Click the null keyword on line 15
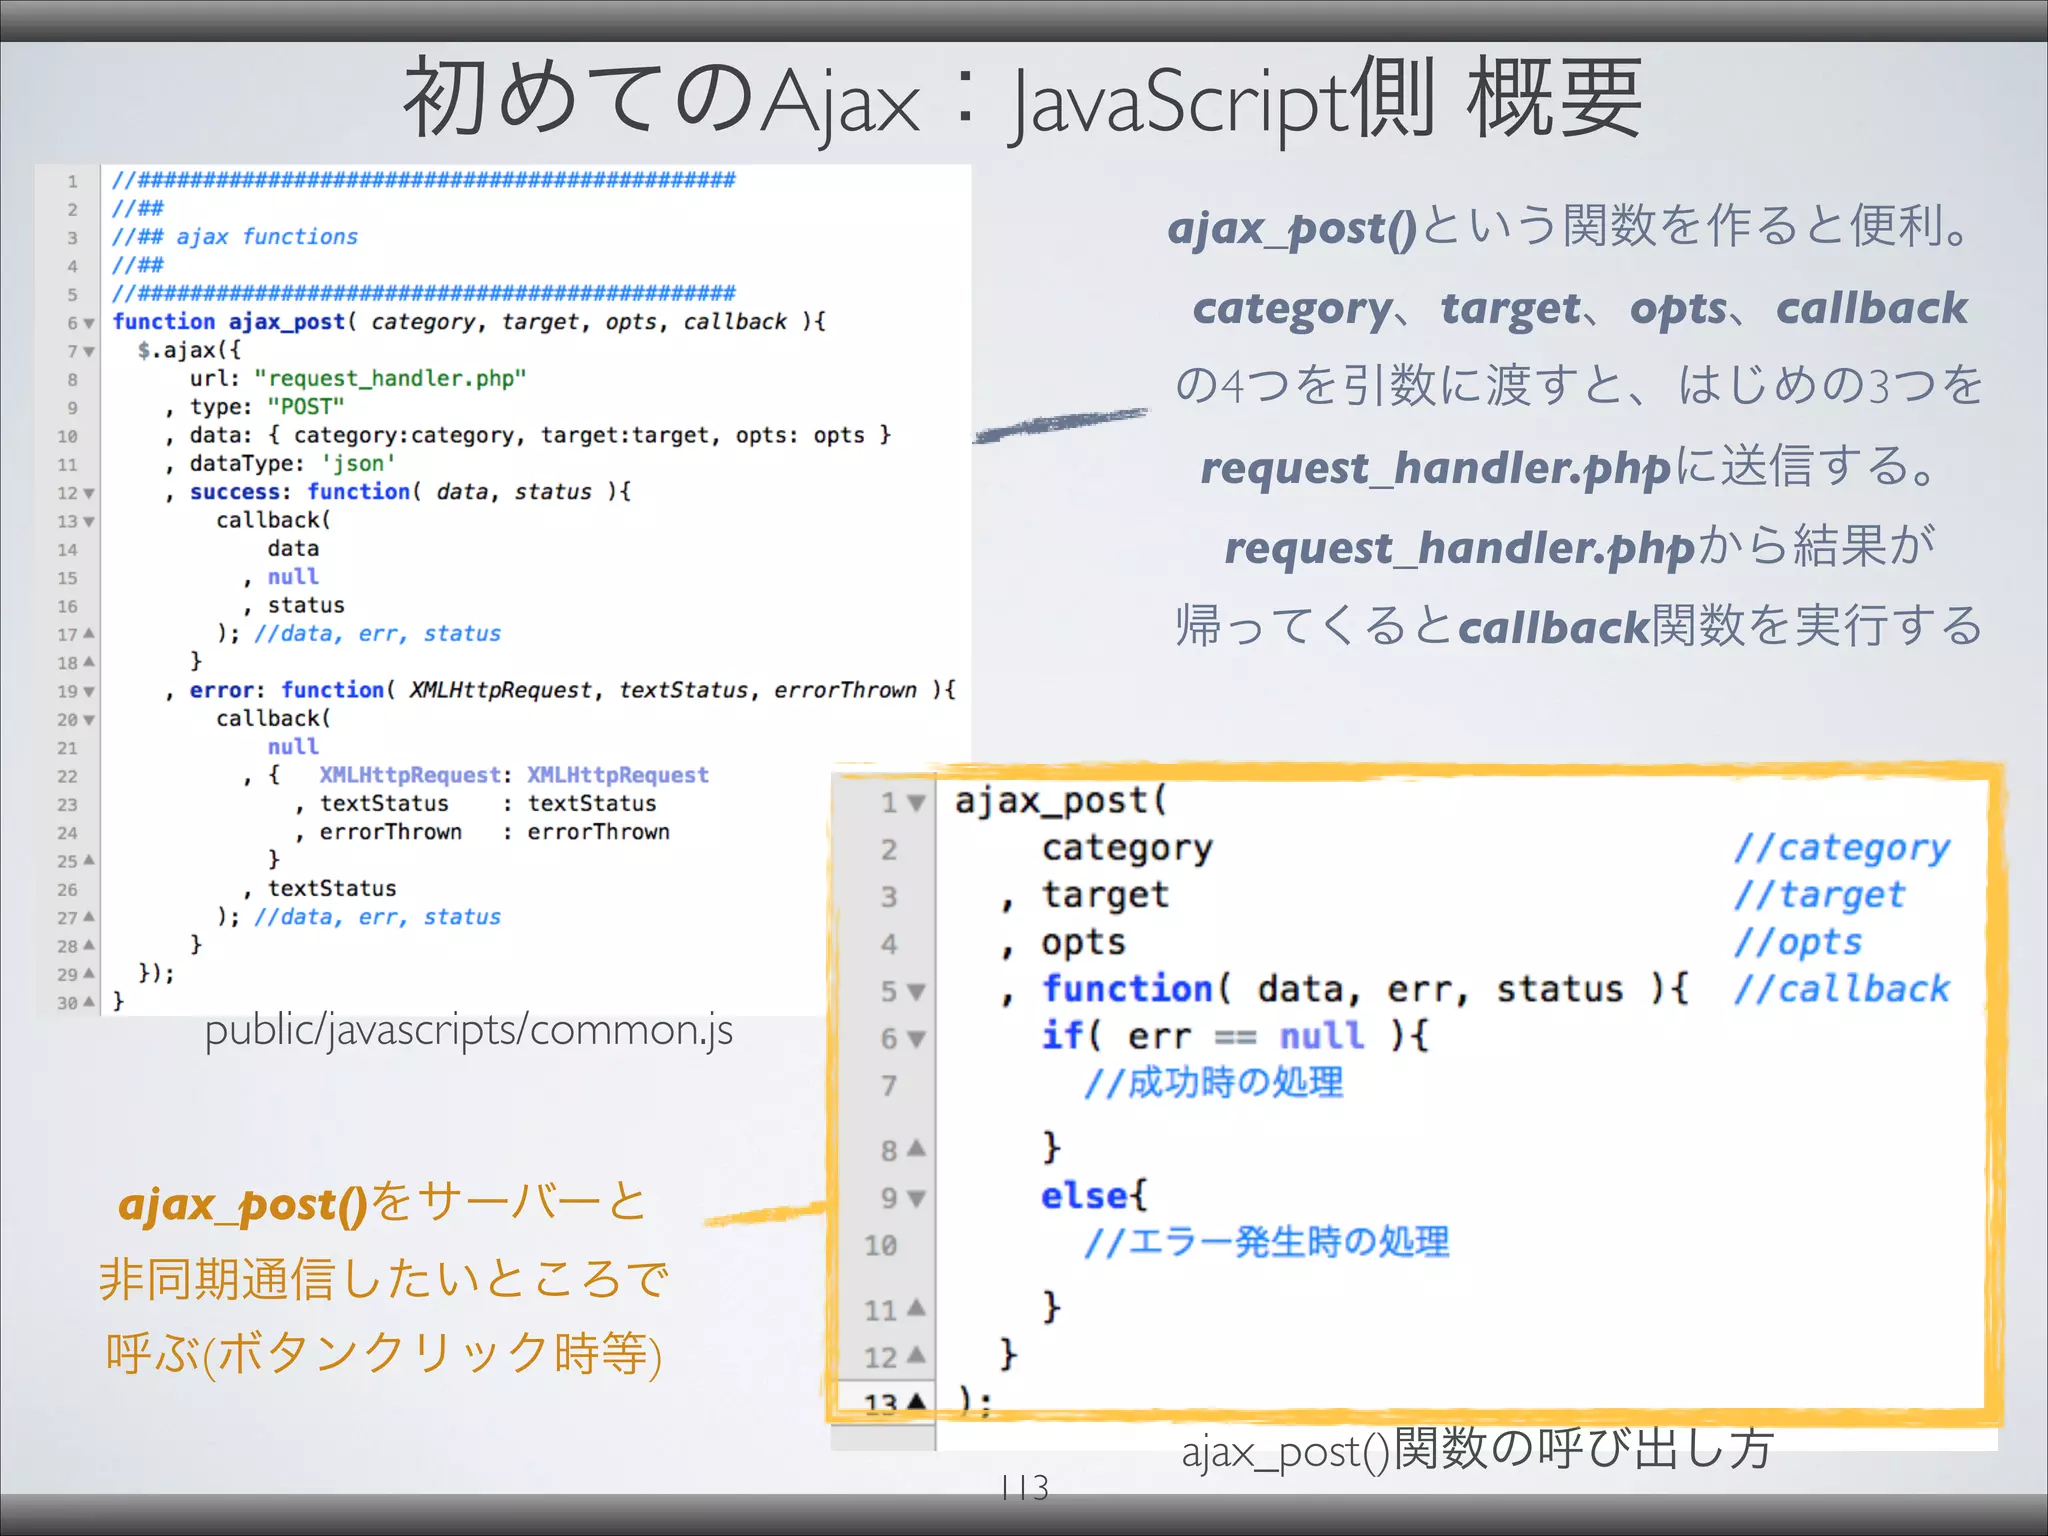Image resolution: width=2048 pixels, height=1536 pixels. [293, 577]
